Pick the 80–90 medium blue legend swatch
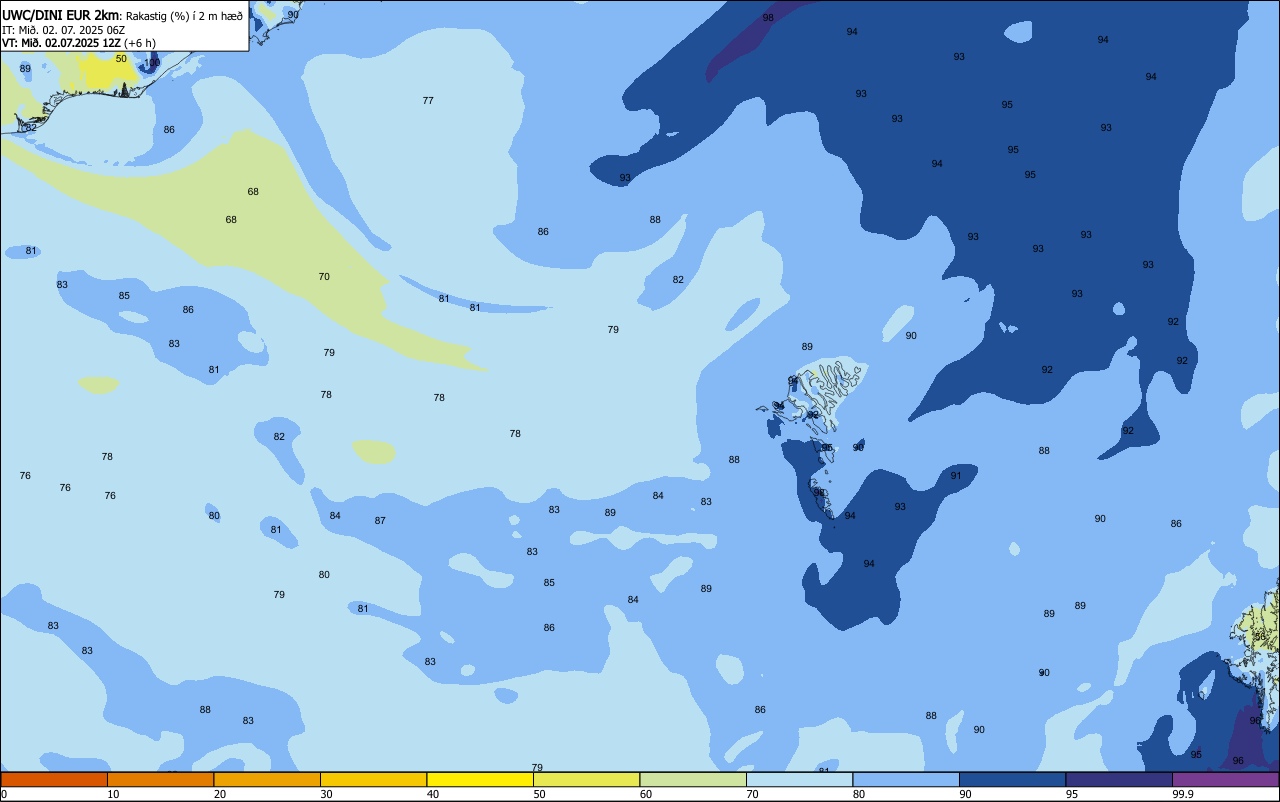 click(906, 779)
